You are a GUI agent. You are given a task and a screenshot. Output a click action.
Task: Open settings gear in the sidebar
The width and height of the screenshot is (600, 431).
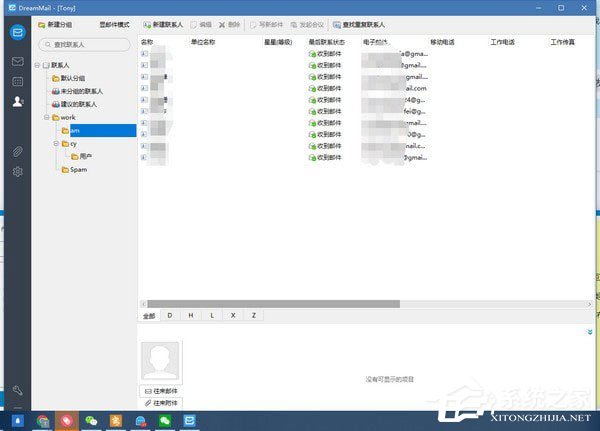coord(18,172)
